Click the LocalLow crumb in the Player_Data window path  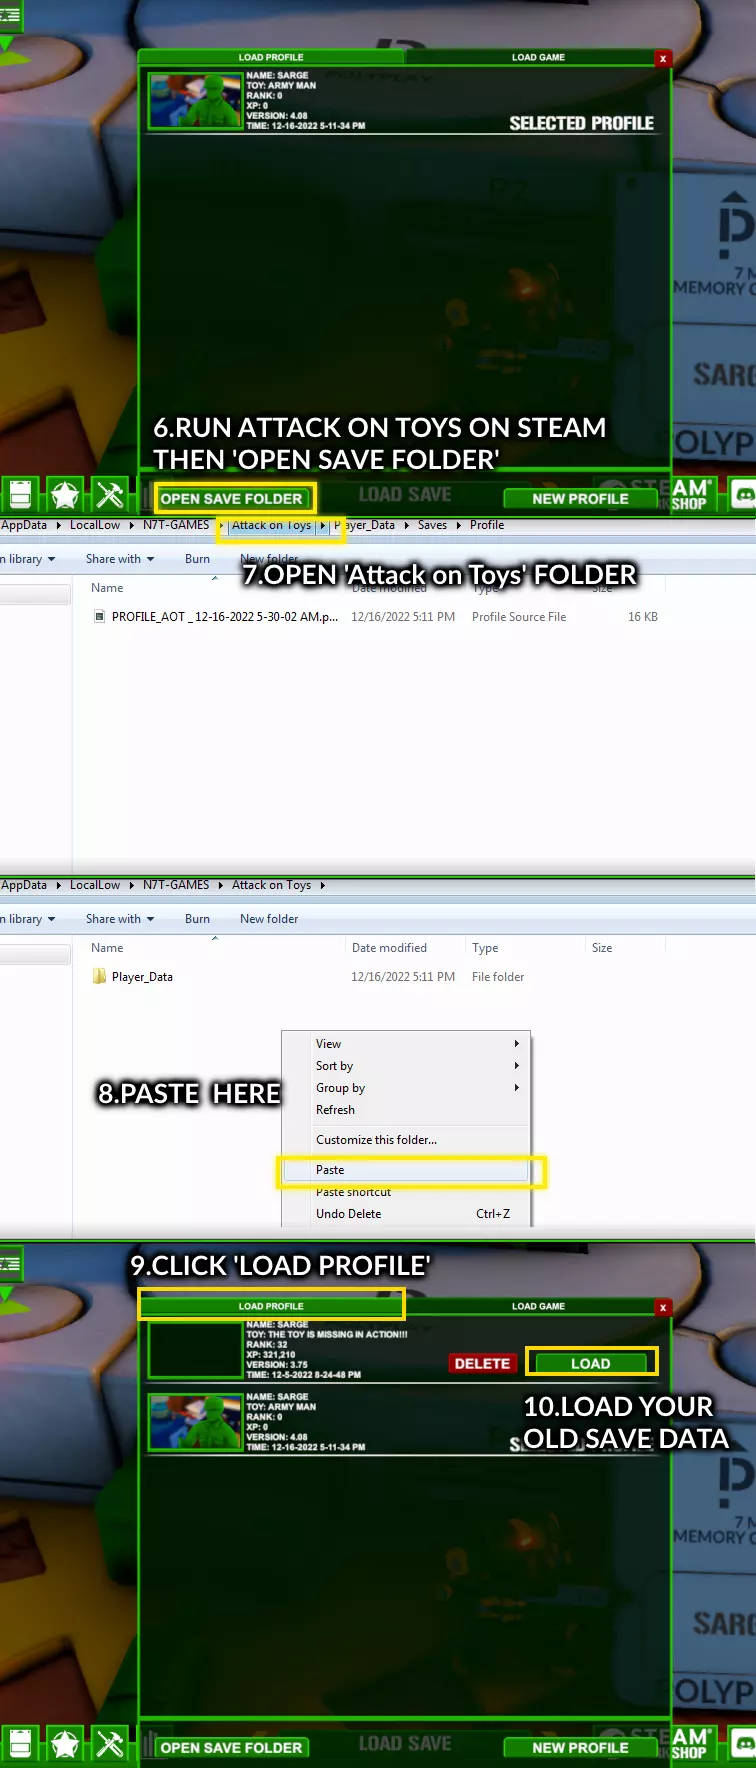95,885
